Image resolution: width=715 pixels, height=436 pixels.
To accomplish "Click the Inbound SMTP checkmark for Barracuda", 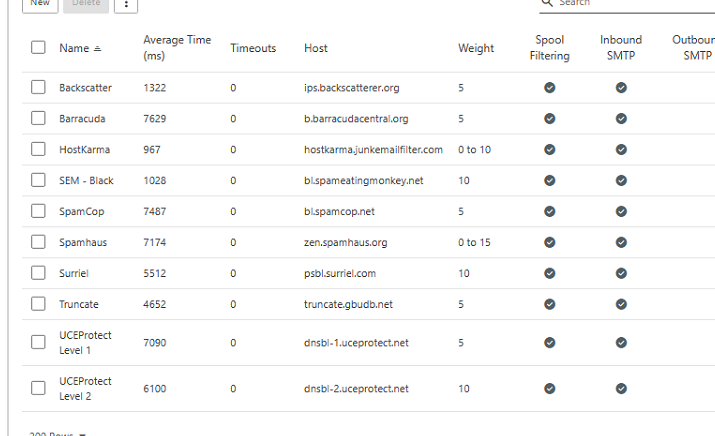I will click(621, 119).
